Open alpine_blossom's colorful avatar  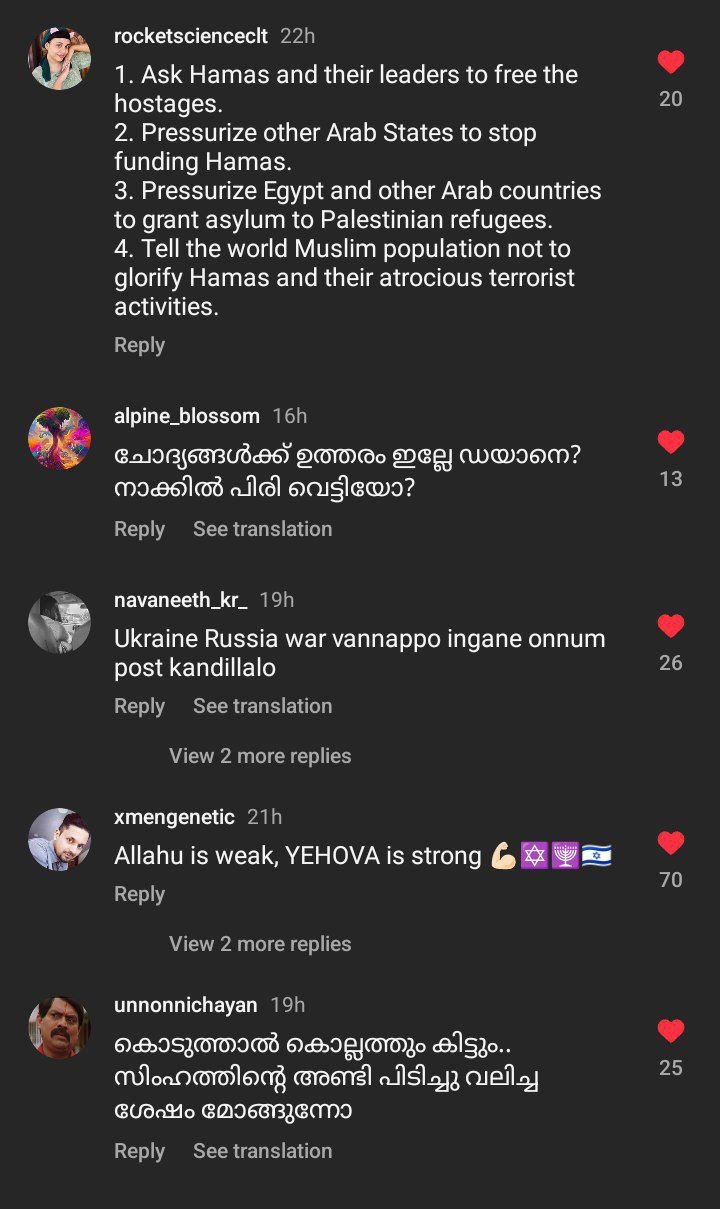59,438
